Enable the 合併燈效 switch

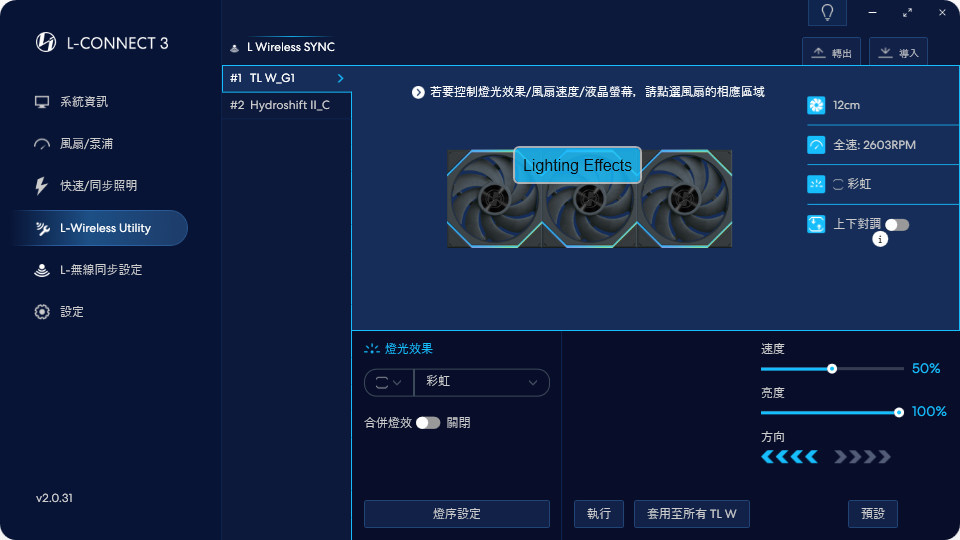tap(428, 423)
